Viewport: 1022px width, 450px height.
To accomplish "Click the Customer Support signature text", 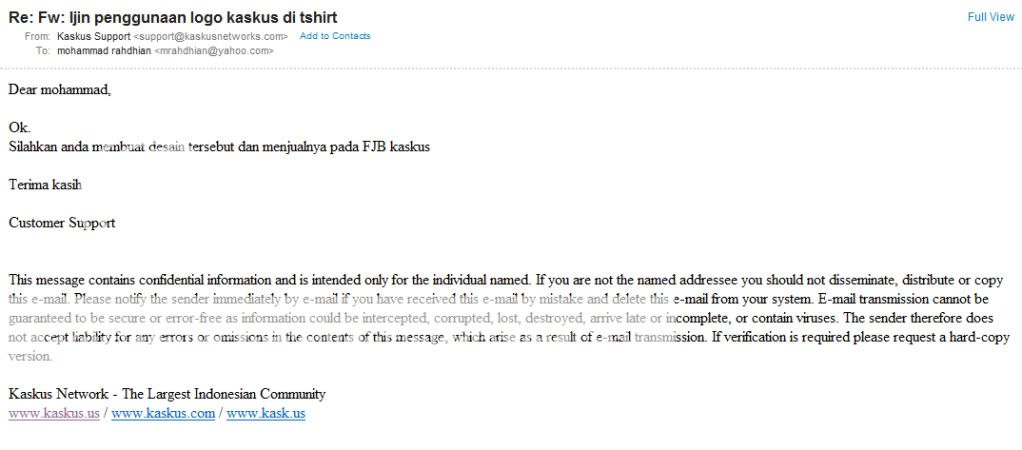I will click(x=62, y=223).
